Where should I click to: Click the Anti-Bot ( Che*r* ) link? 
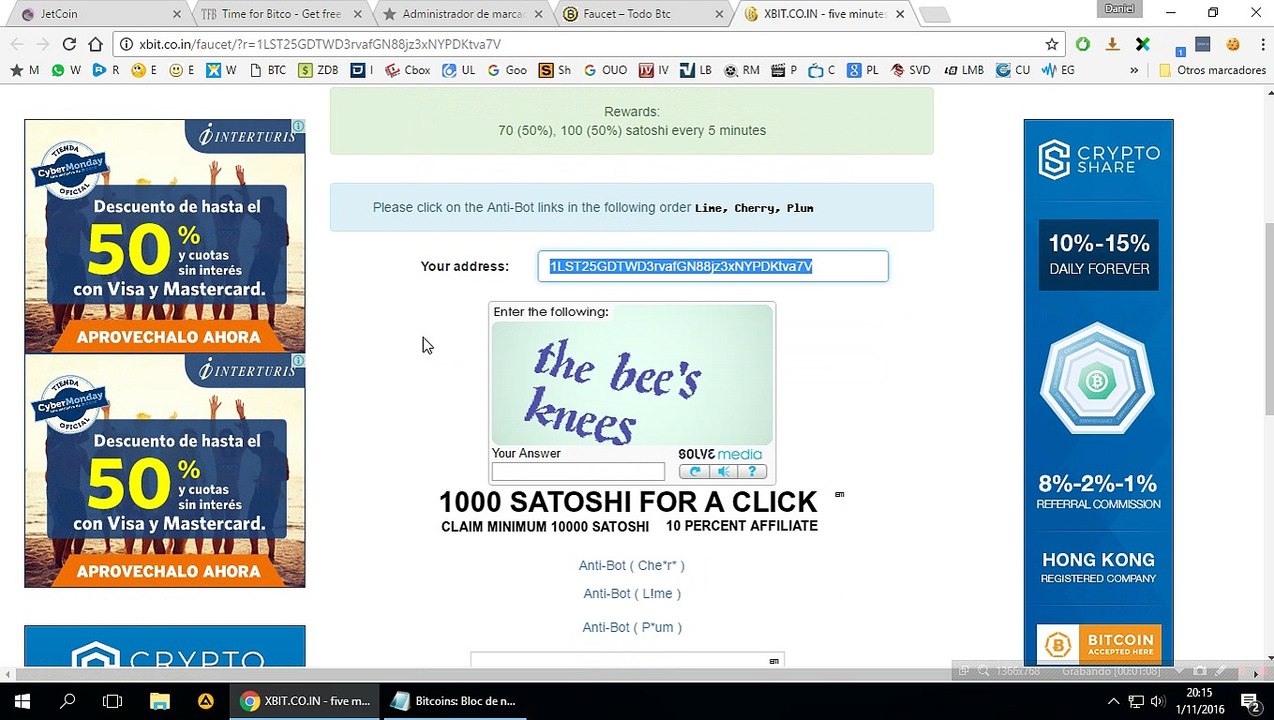click(x=631, y=565)
